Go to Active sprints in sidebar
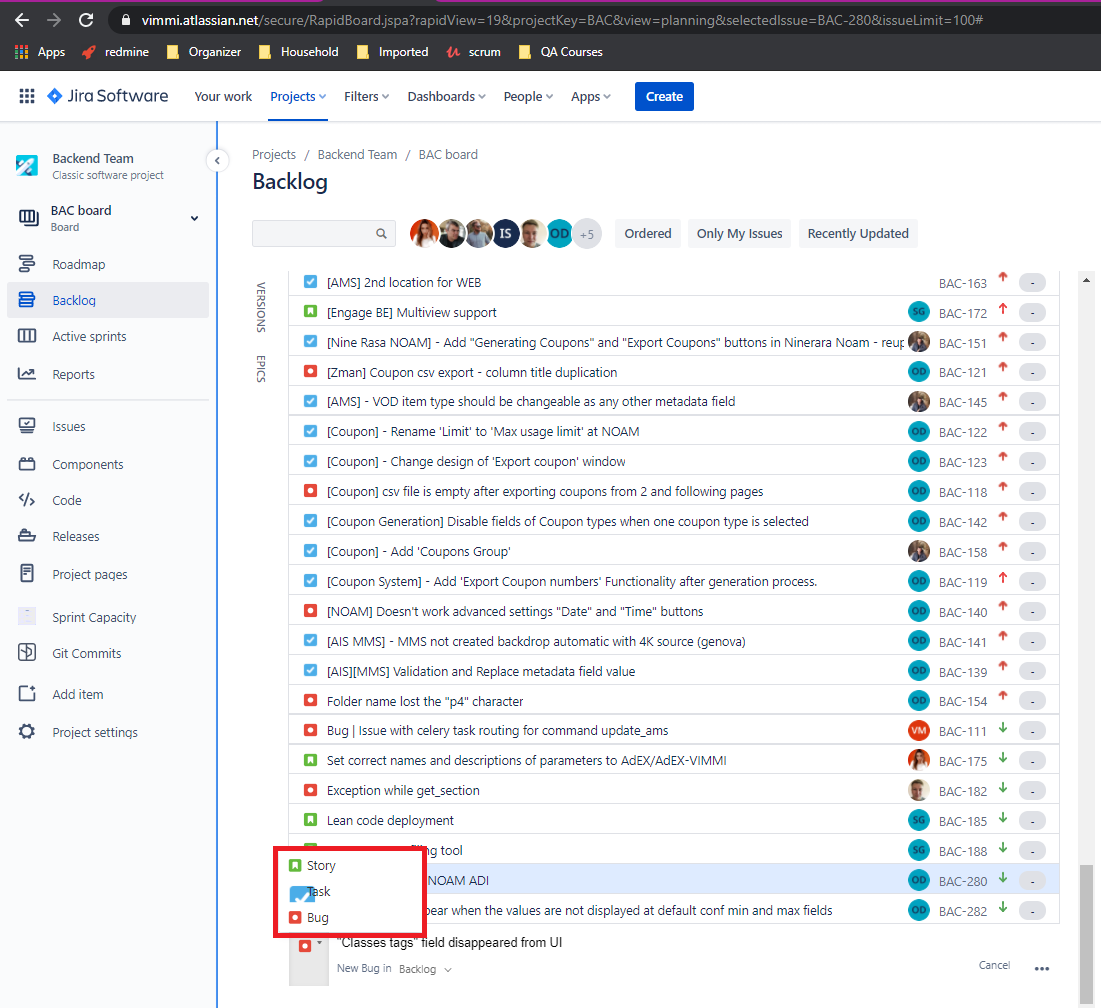This screenshot has width=1101, height=1008. click(x=89, y=336)
